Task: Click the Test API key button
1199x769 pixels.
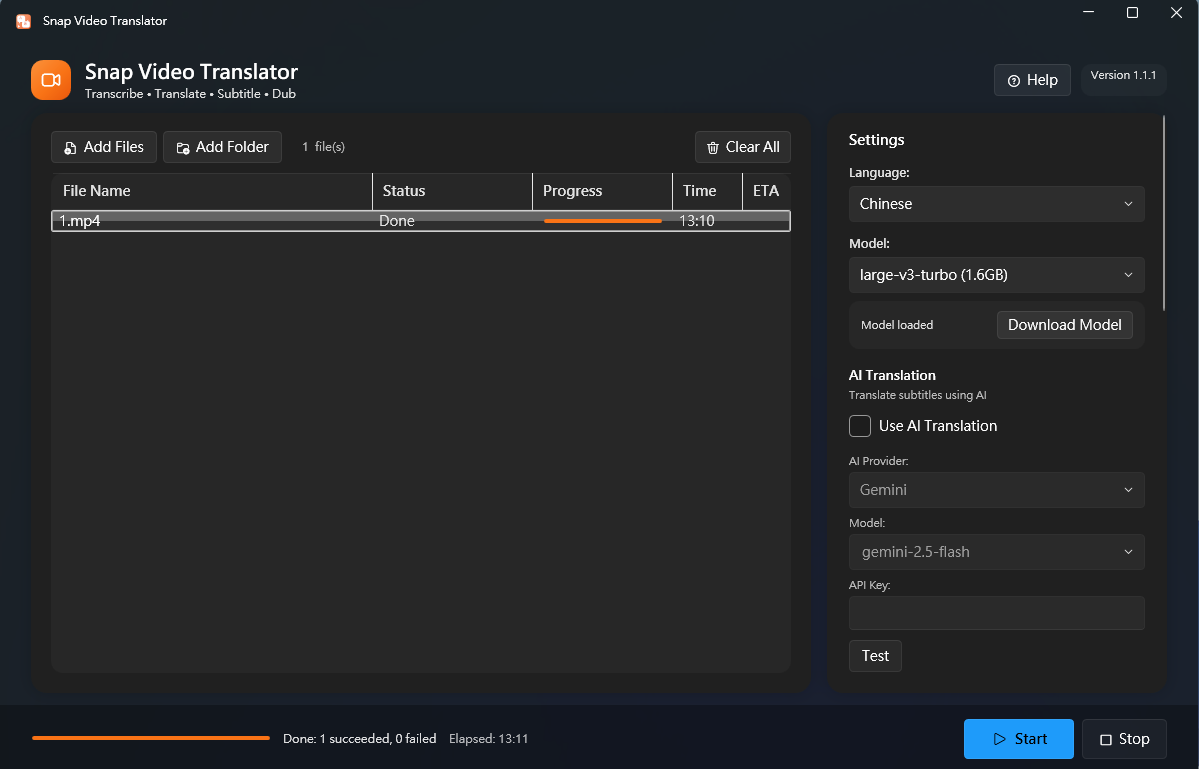Action: click(x=875, y=656)
